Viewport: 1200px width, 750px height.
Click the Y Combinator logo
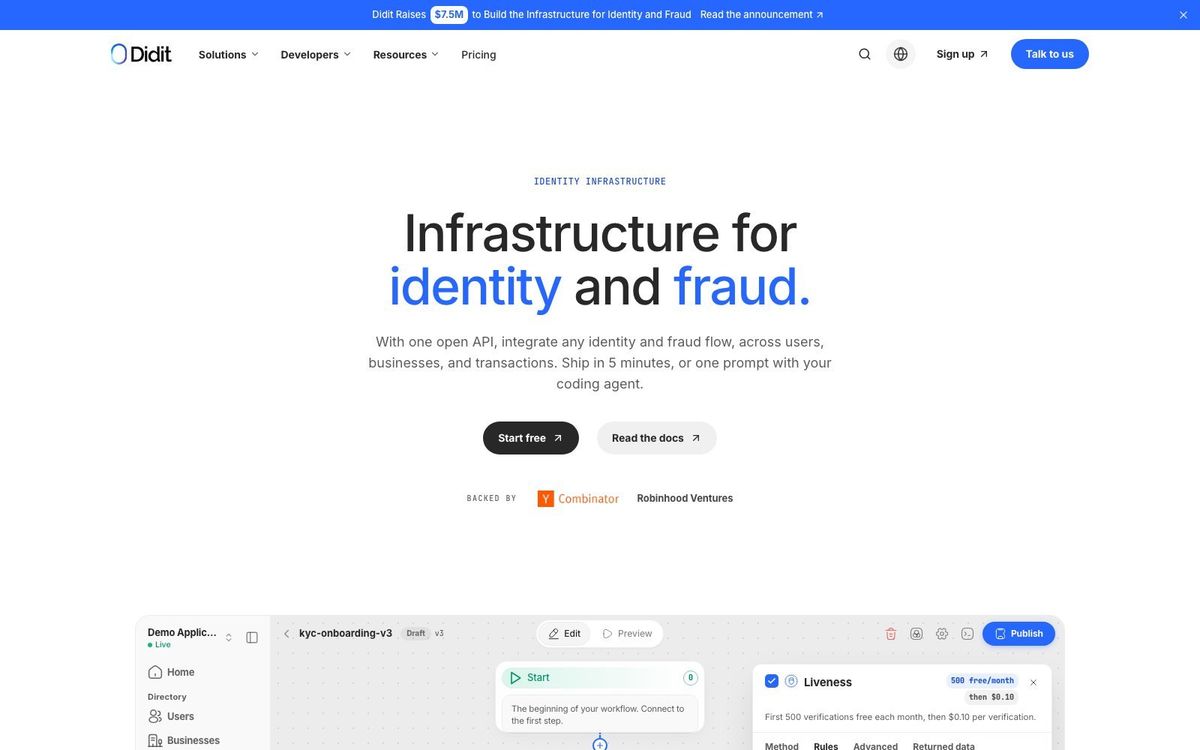point(578,498)
